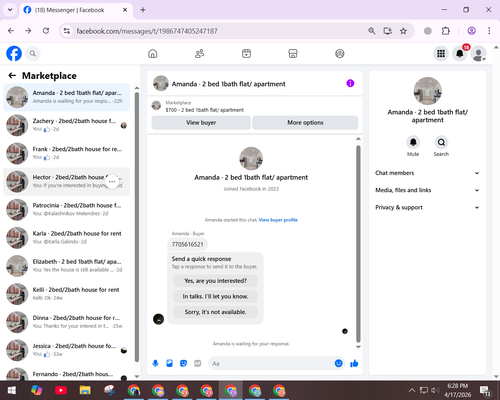Click the message input field Aa
This screenshot has height=400, width=500.
[271, 363]
